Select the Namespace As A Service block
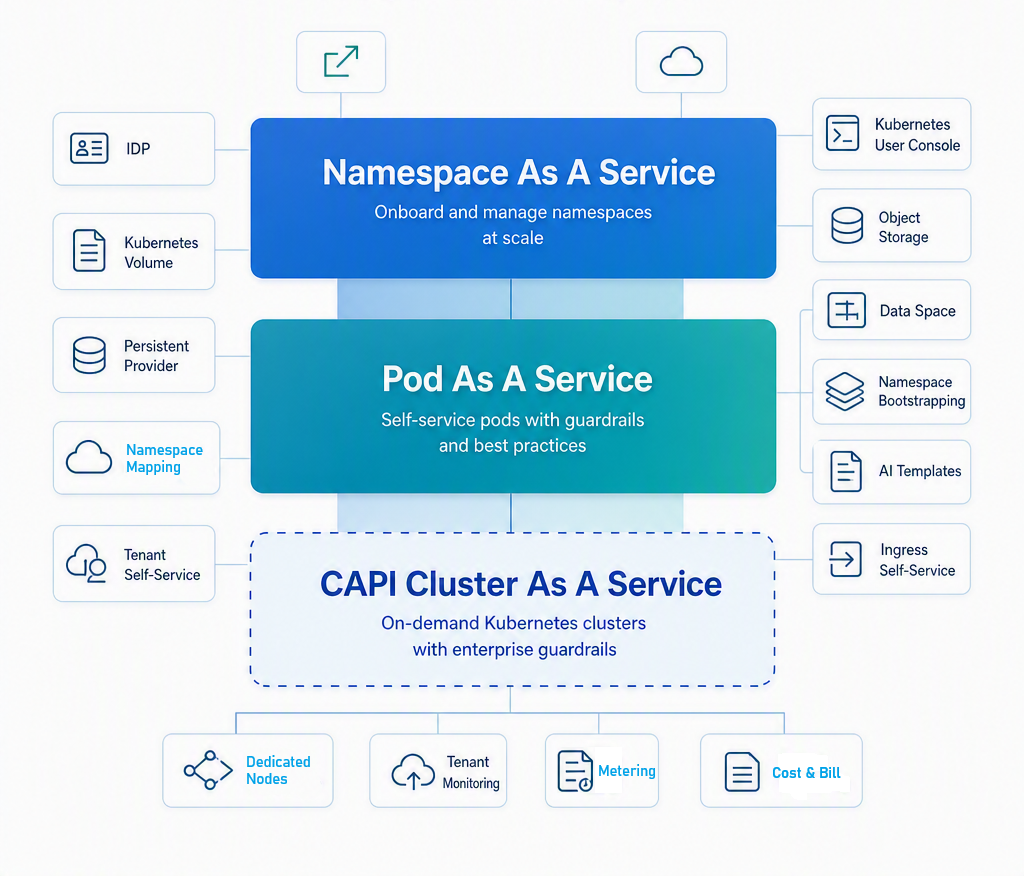1024x876 pixels. coord(513,198)
